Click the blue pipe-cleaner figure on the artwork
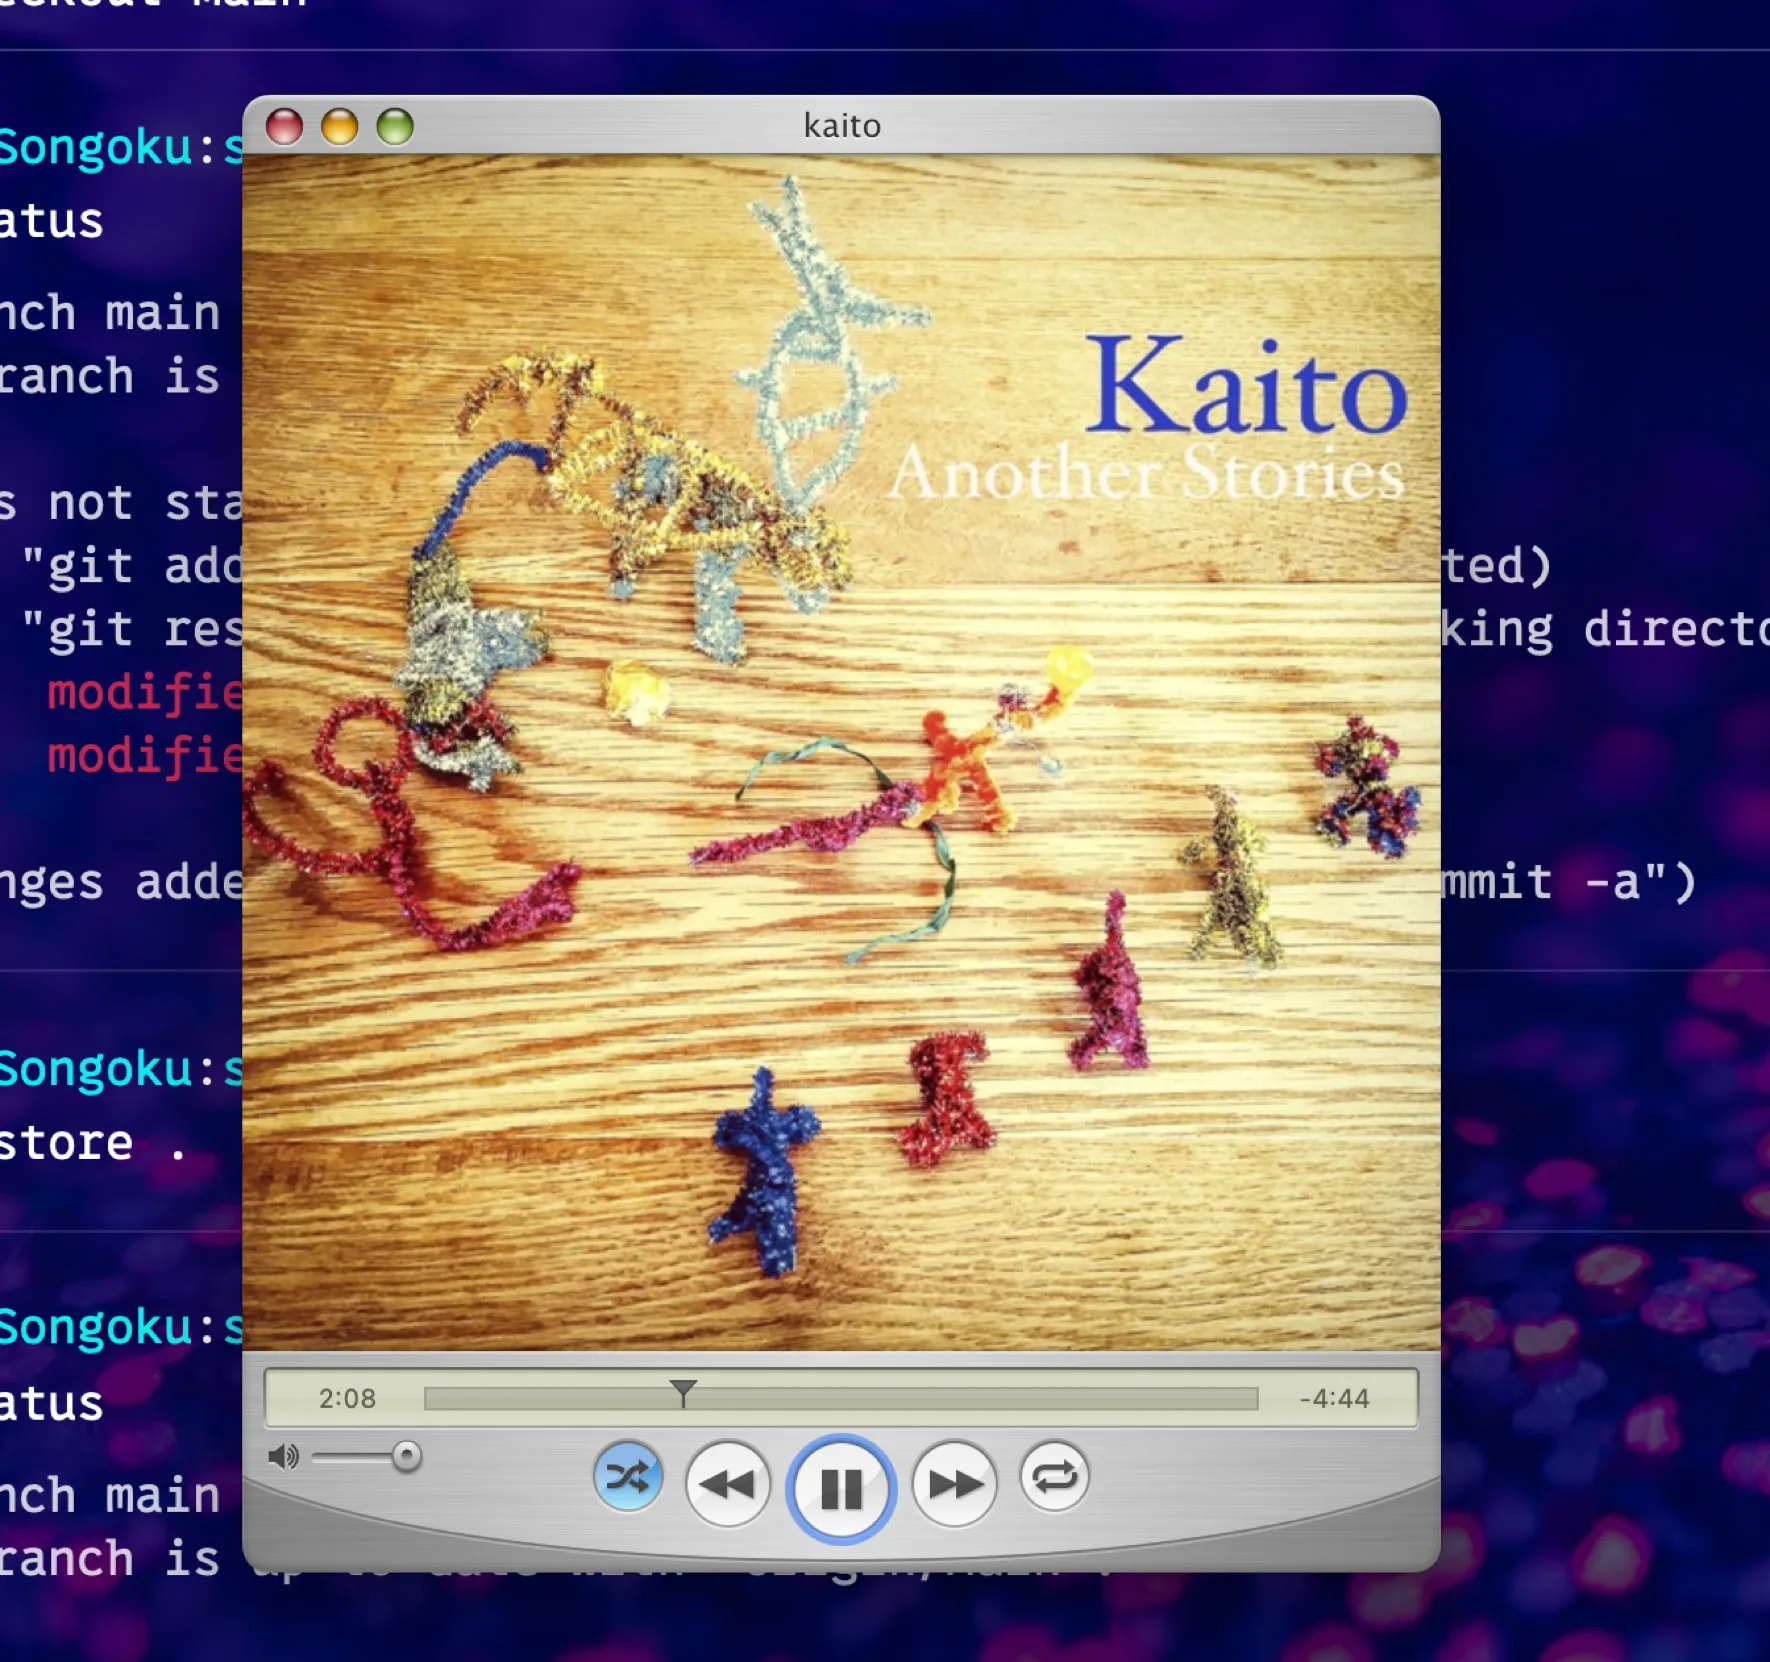The height and width of the screenshot is (1662, 1770). pos(762,1172)
